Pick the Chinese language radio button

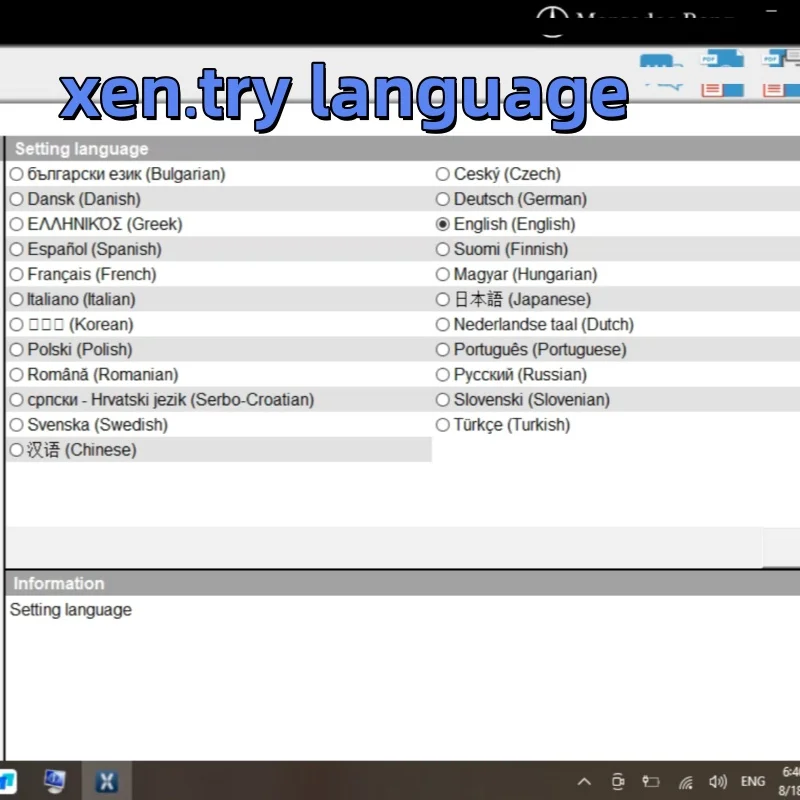tap(16, 450)
